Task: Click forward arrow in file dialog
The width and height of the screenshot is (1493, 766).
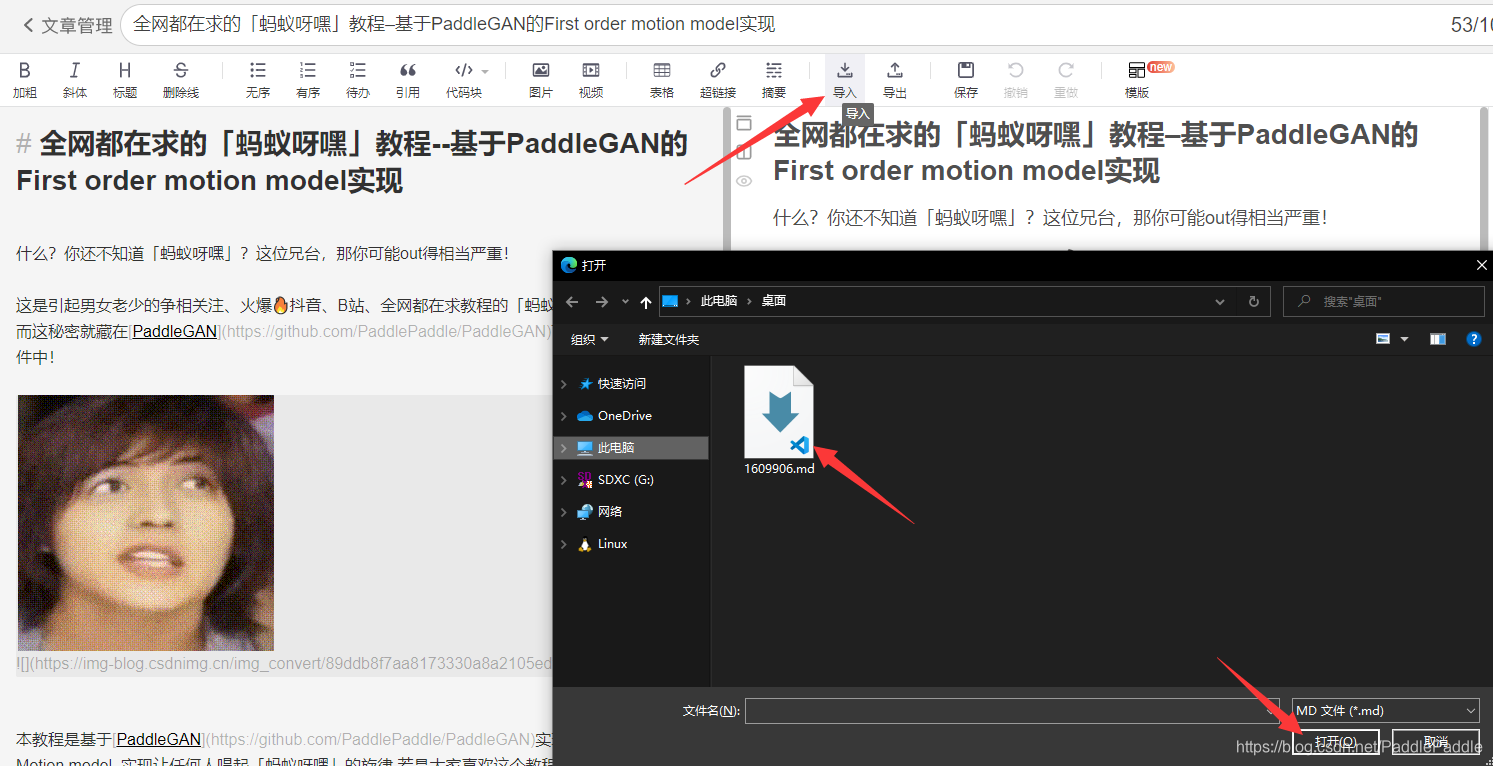Action: (x=602, y=301)
